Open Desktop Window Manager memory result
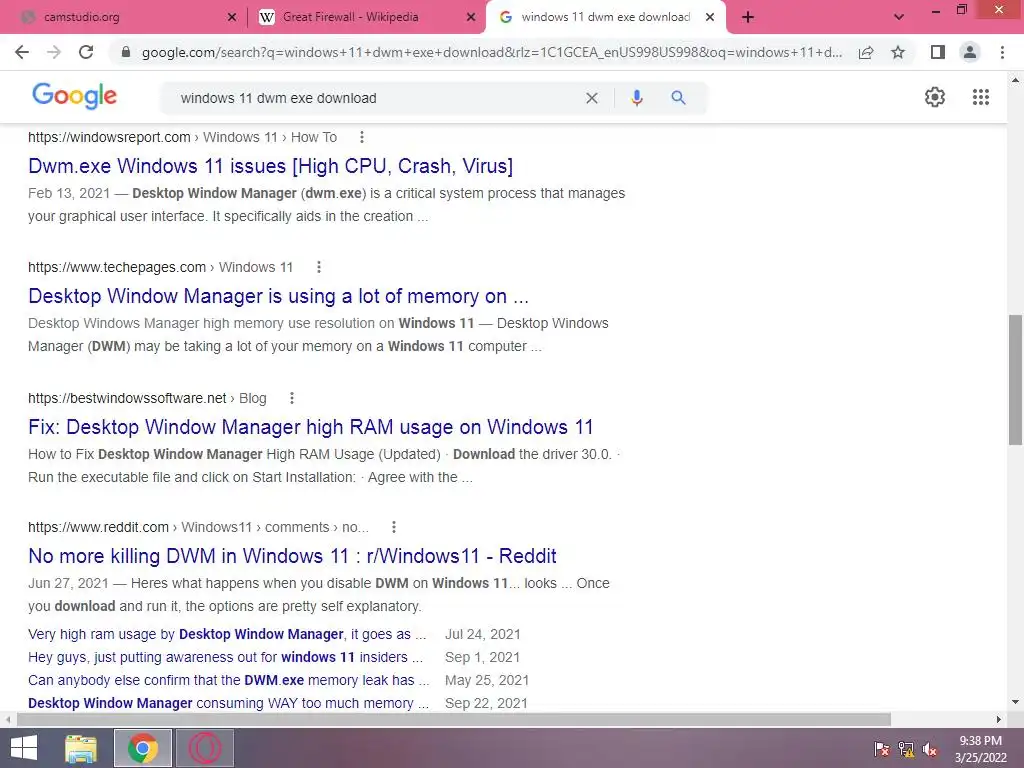The height and width of the screenshot is (768, 1024). point(278,296)
